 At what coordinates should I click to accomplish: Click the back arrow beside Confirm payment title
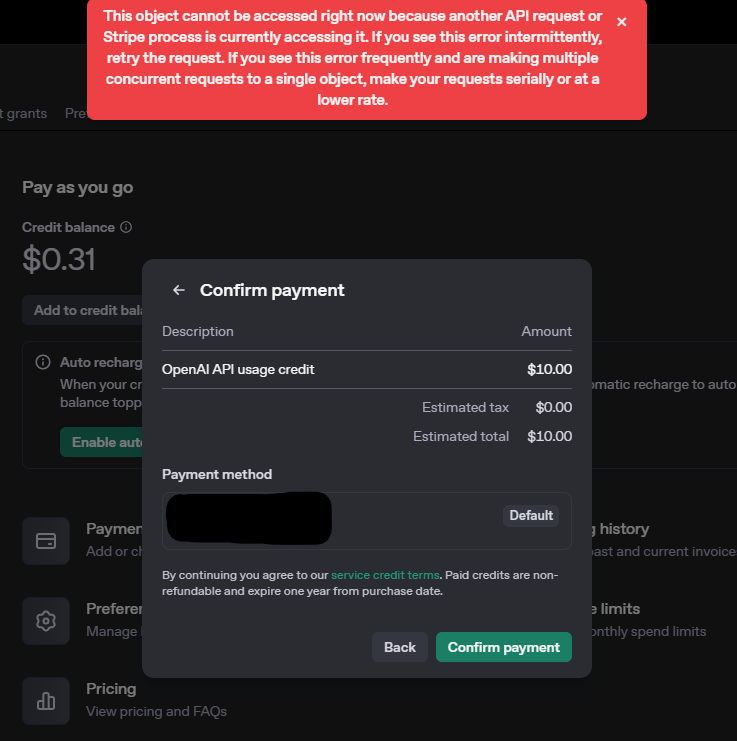click(x=179, y=290)
